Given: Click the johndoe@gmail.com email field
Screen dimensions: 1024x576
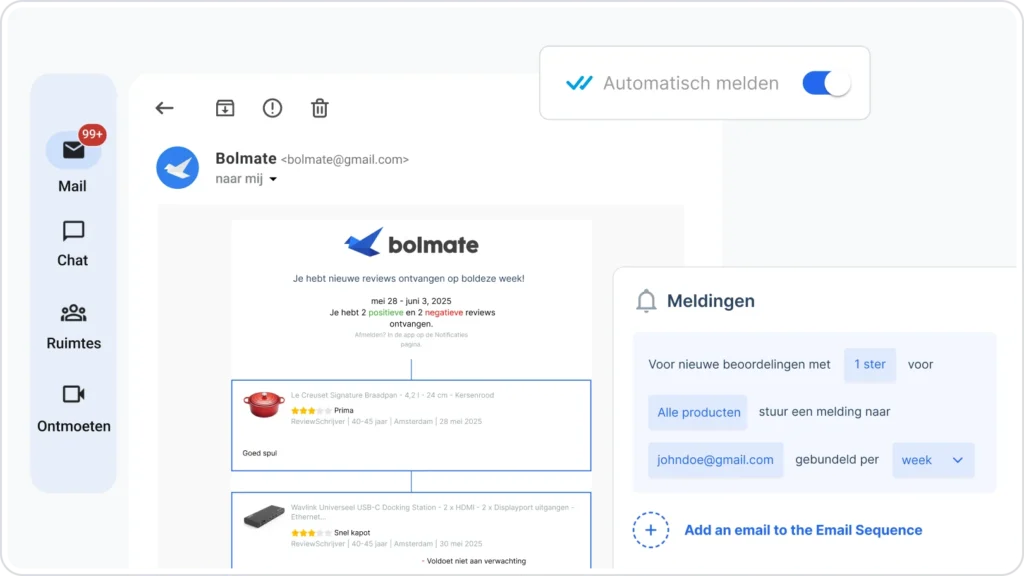Looking at the screenshot, I should [x=715, y=460].
